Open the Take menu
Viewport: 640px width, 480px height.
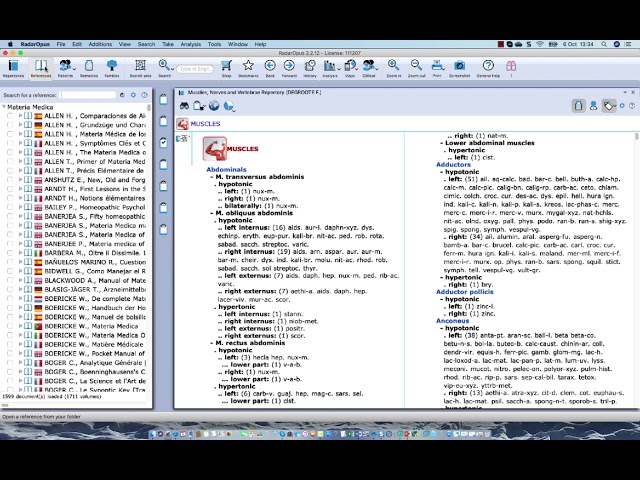(168, 44)
